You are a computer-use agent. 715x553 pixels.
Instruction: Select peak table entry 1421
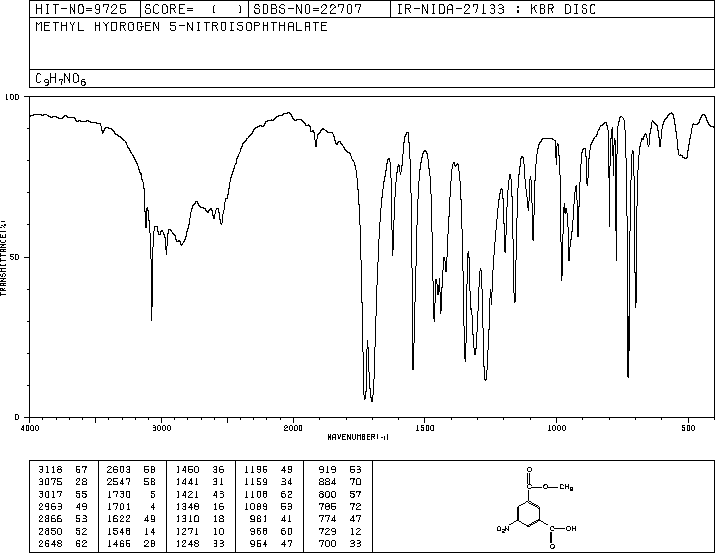pos(200,494)
